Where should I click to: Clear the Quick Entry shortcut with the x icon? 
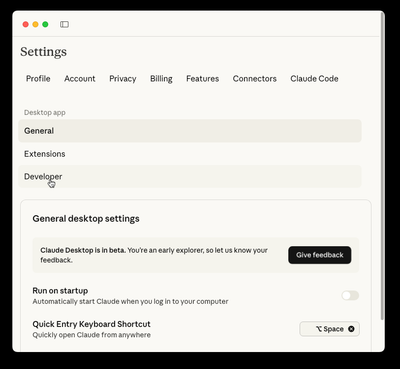coord(351,329)
